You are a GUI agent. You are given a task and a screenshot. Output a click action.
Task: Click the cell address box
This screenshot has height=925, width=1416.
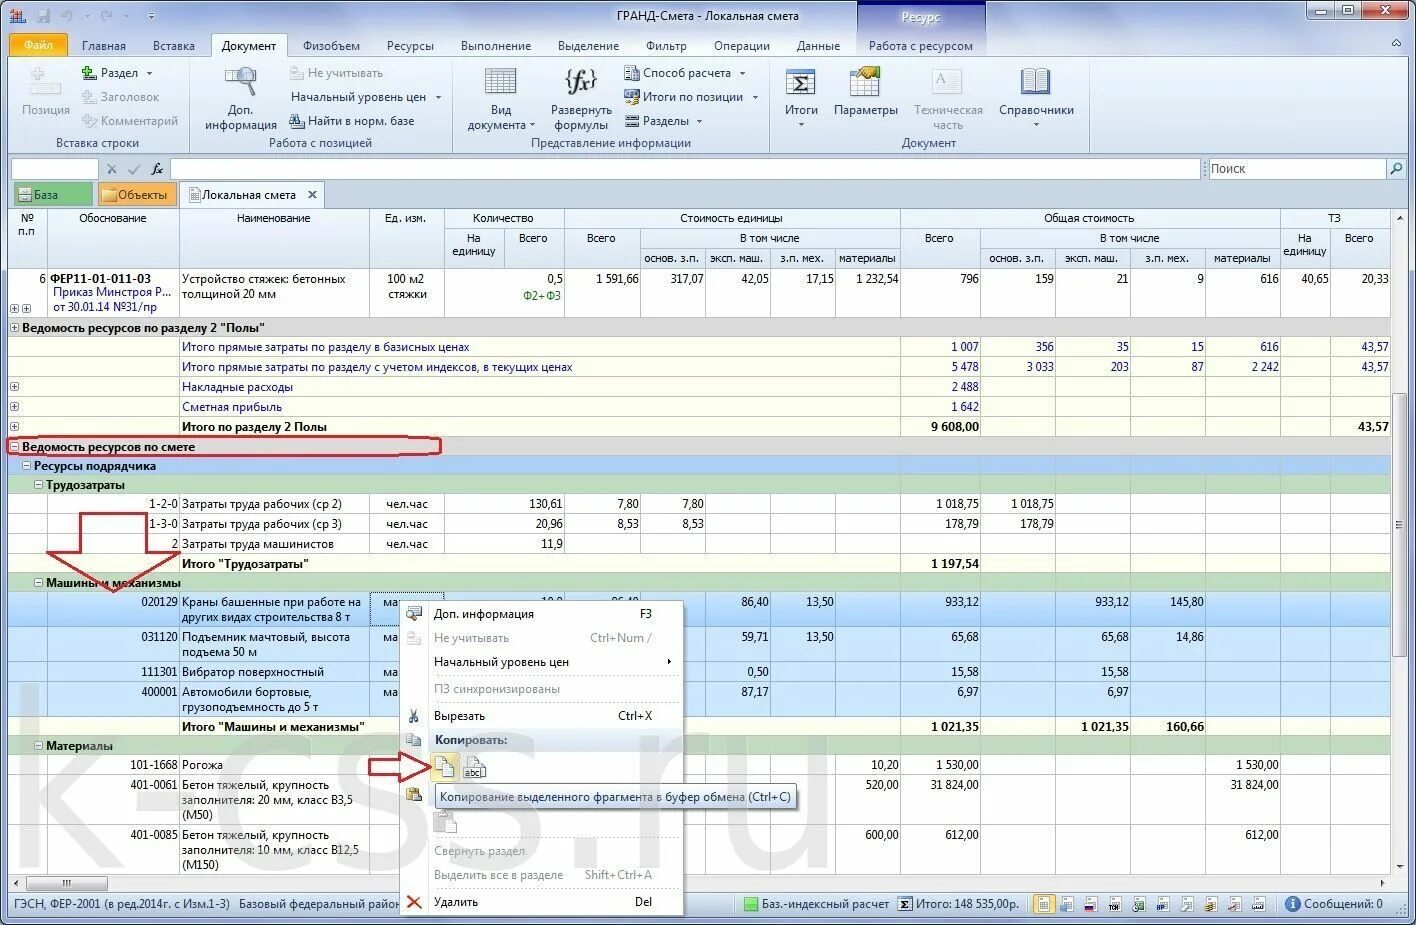tap(53, 169)
